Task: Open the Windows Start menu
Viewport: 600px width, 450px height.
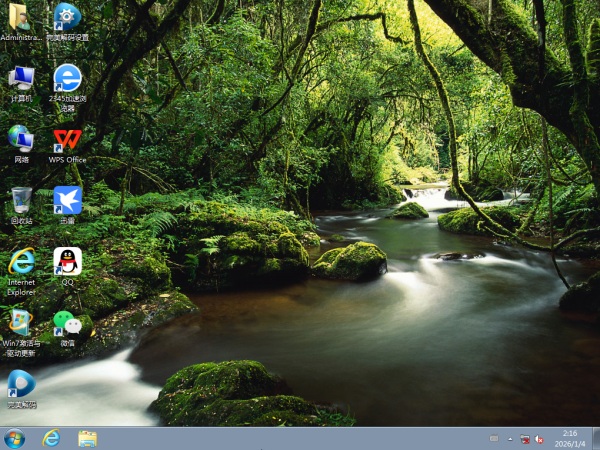Action: (15, 438)
